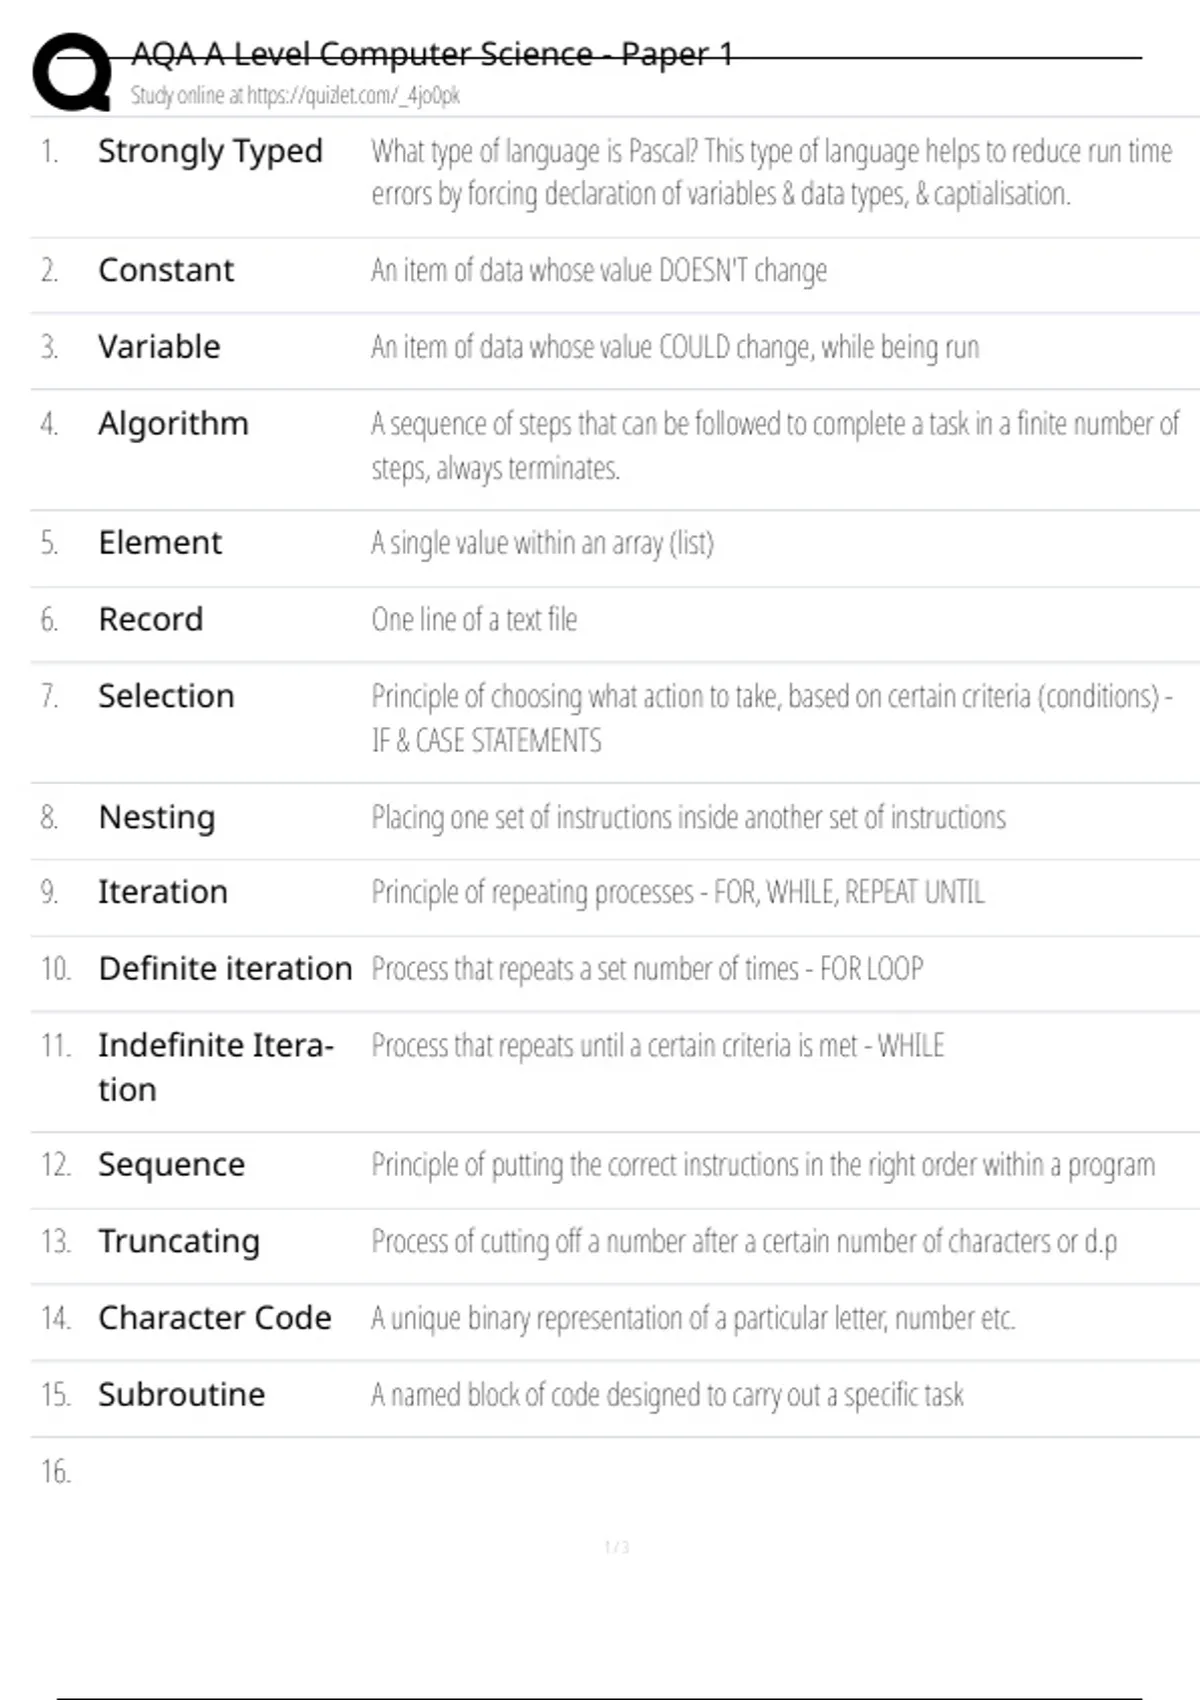Viewport: 1200px width, 1700px height.
Task: Open the quizlet.com study link
Action: [x=295, y=96]
